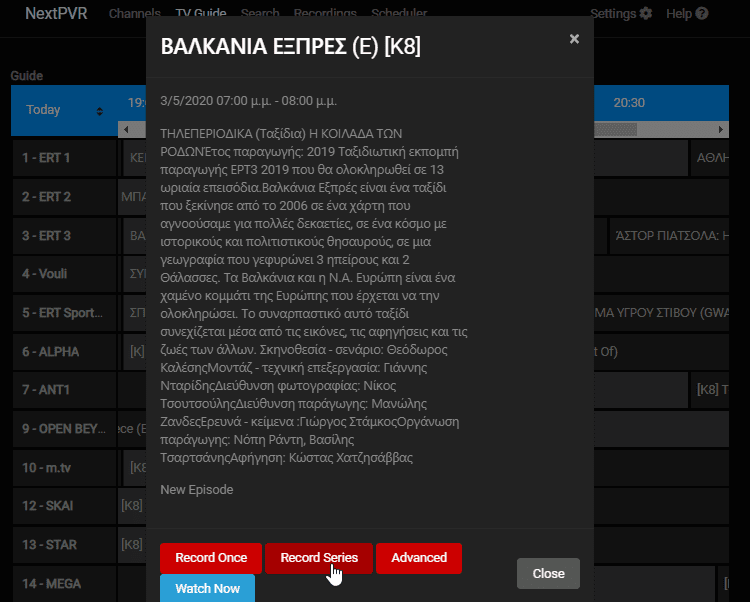Screen dimensions: 750x602
Task: Go to the Channels menu item
Action: (x=134, y=13)
